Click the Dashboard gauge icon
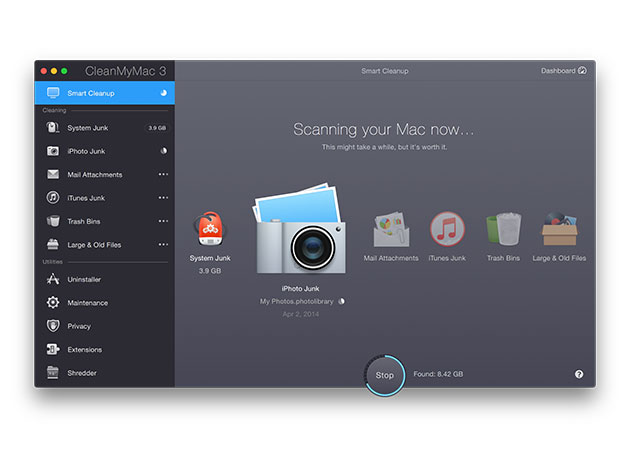Image resolution: width=630 pixels, height=473 pixels. (x=582, y=71)
